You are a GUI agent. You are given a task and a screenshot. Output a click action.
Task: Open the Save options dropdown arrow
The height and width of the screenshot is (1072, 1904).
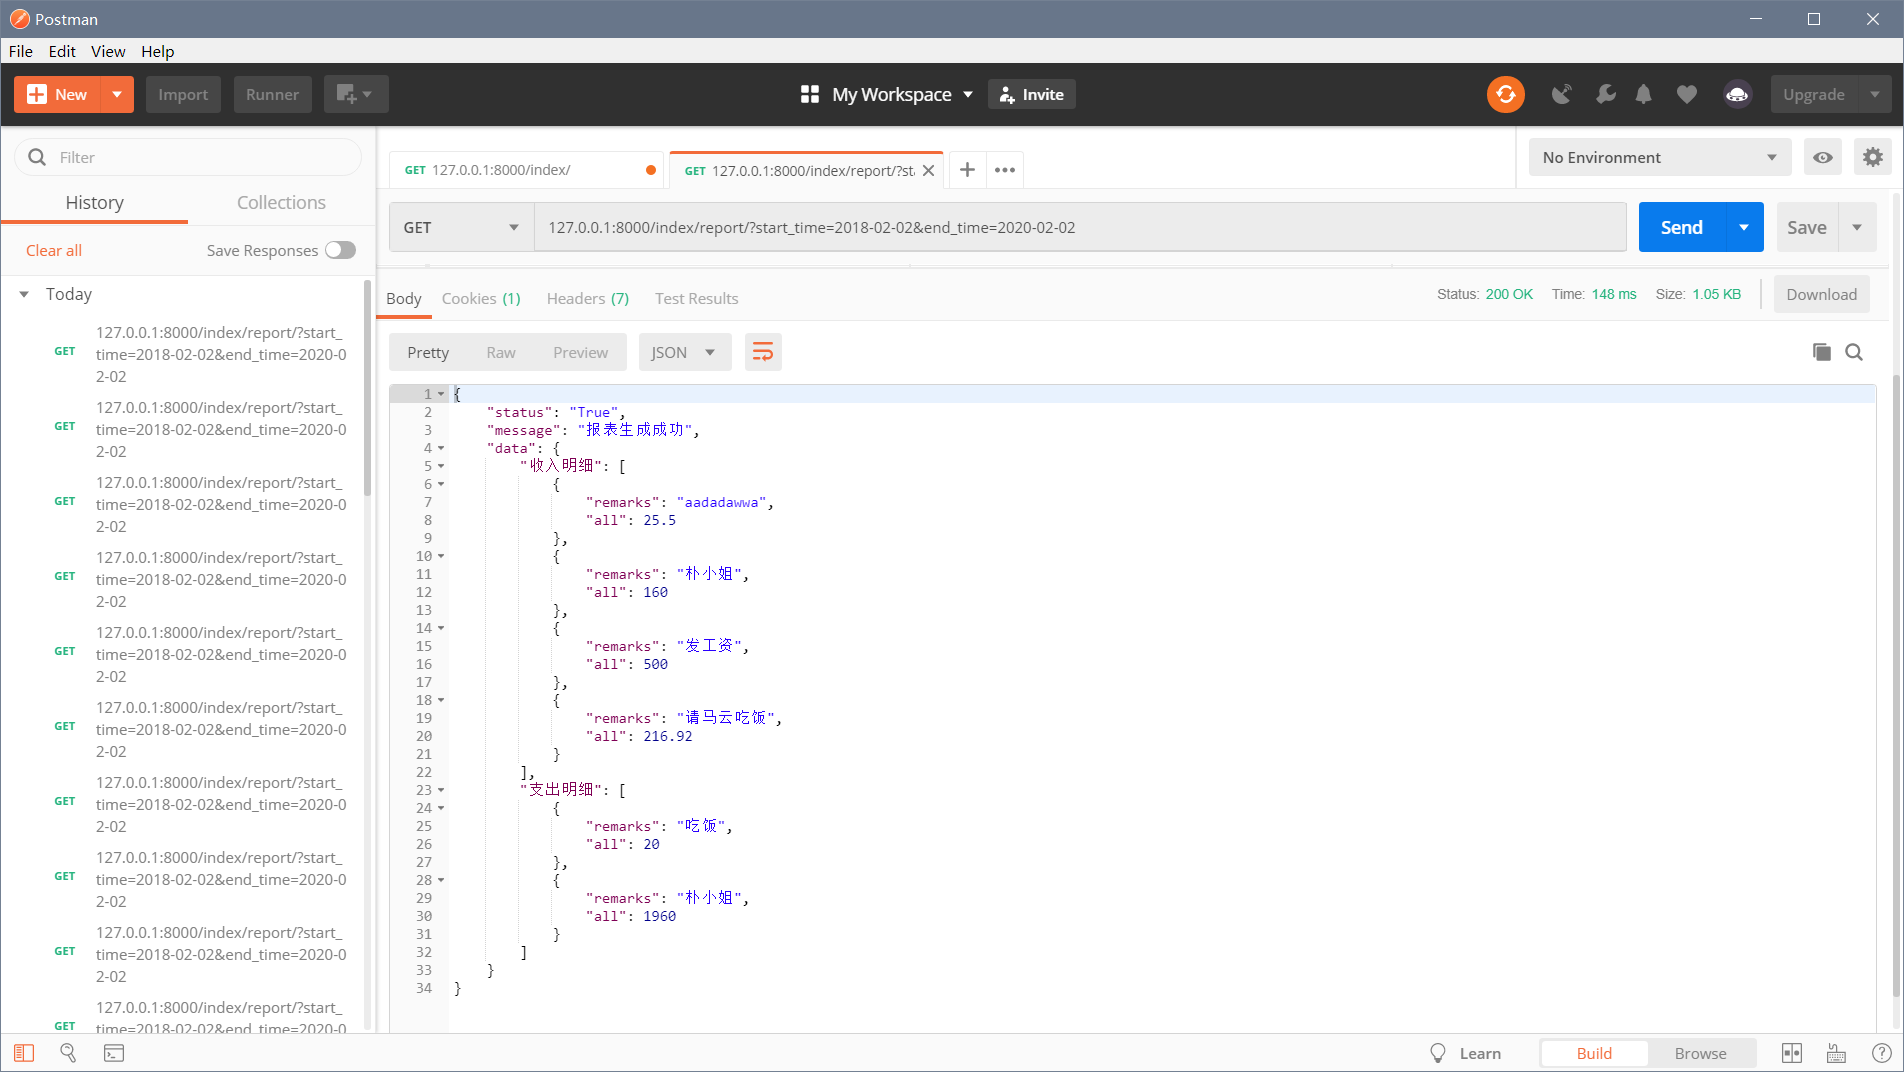click(x=1857, y=227)
